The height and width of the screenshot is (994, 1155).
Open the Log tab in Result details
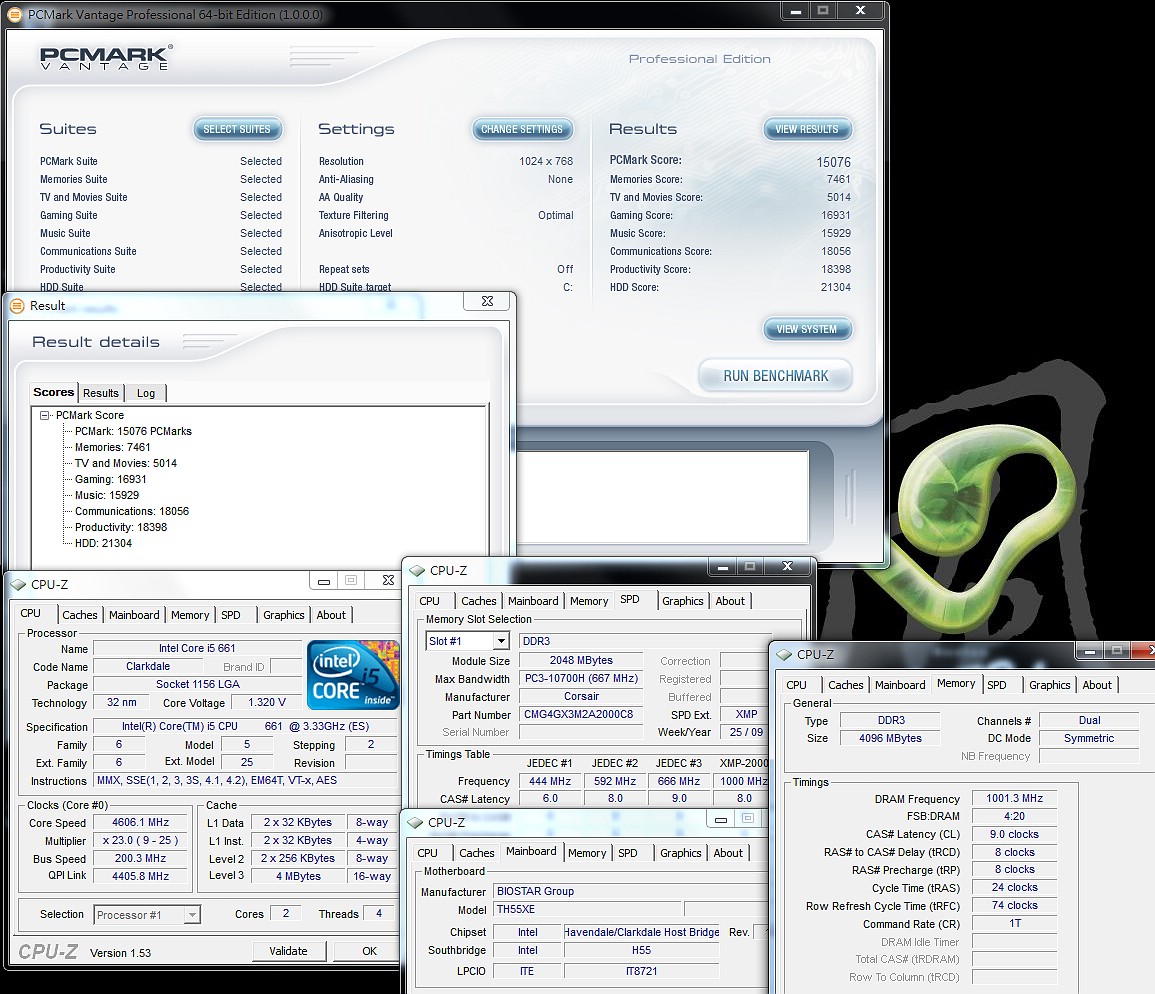pos(146,393)
